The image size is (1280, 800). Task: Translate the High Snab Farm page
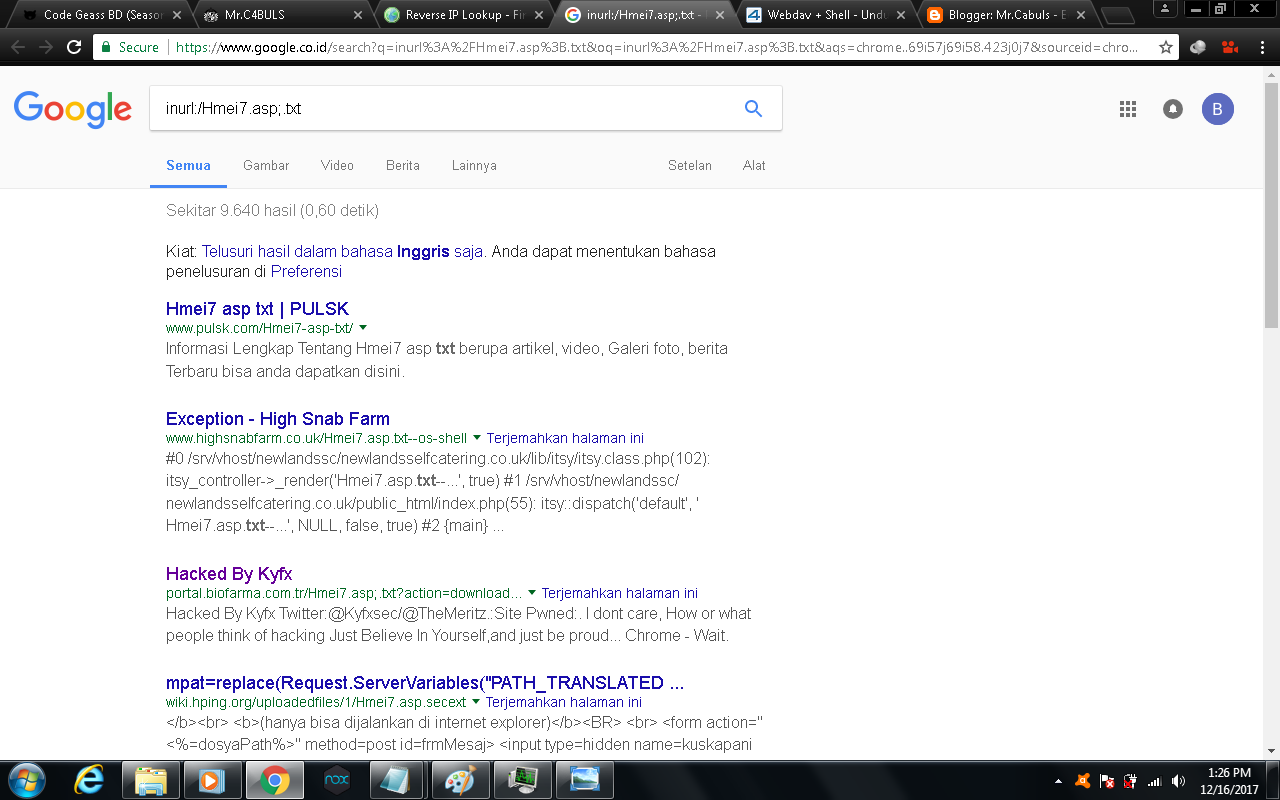coord(565,438)
